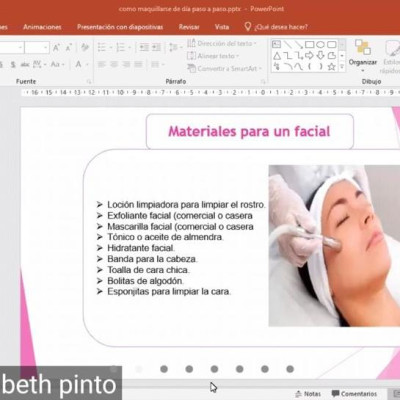Click the strikethrough abc icon
Screen dimensions: 400x400
click(x=25, y=65)
